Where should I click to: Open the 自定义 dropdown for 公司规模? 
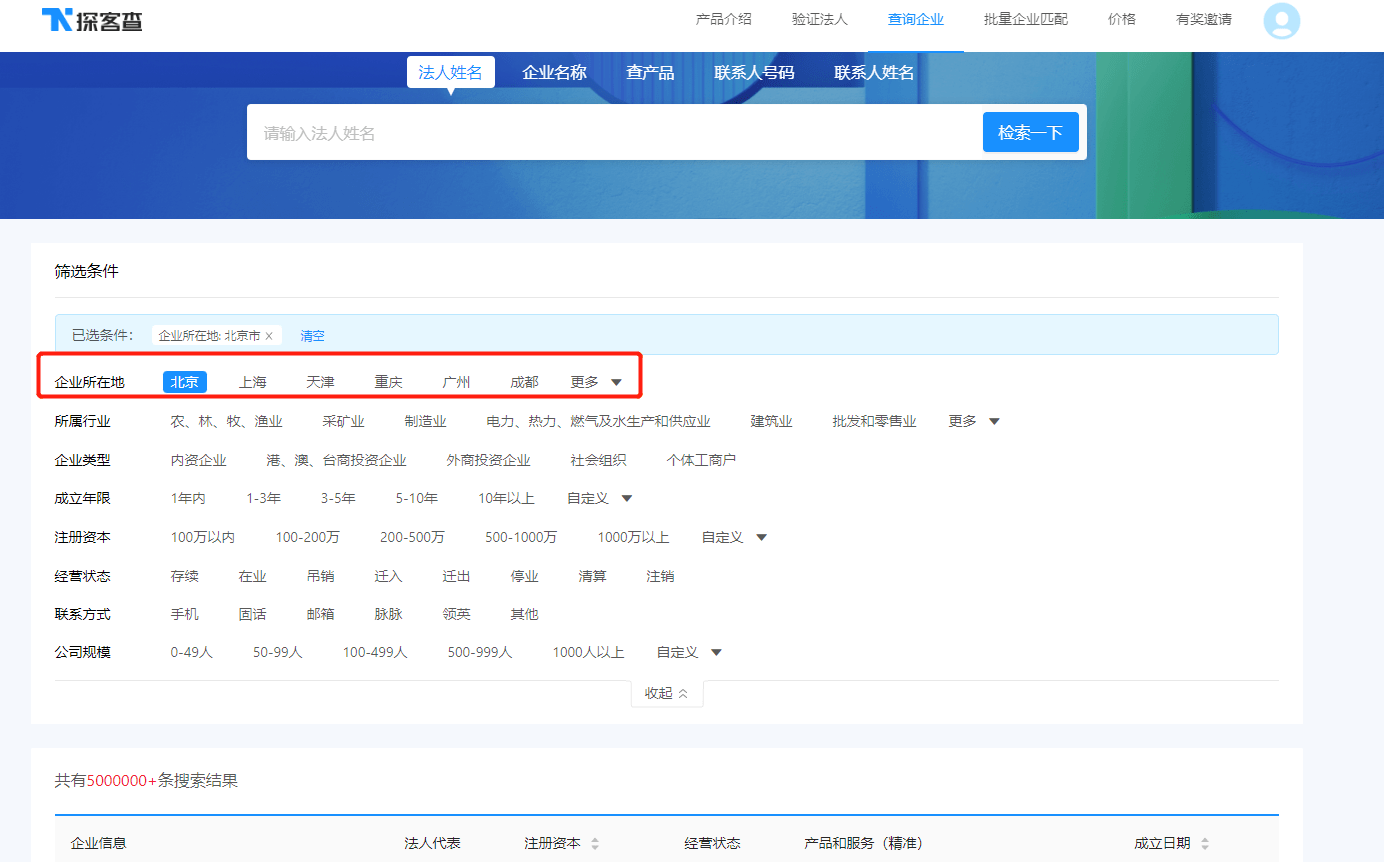(x=680, y=651)
